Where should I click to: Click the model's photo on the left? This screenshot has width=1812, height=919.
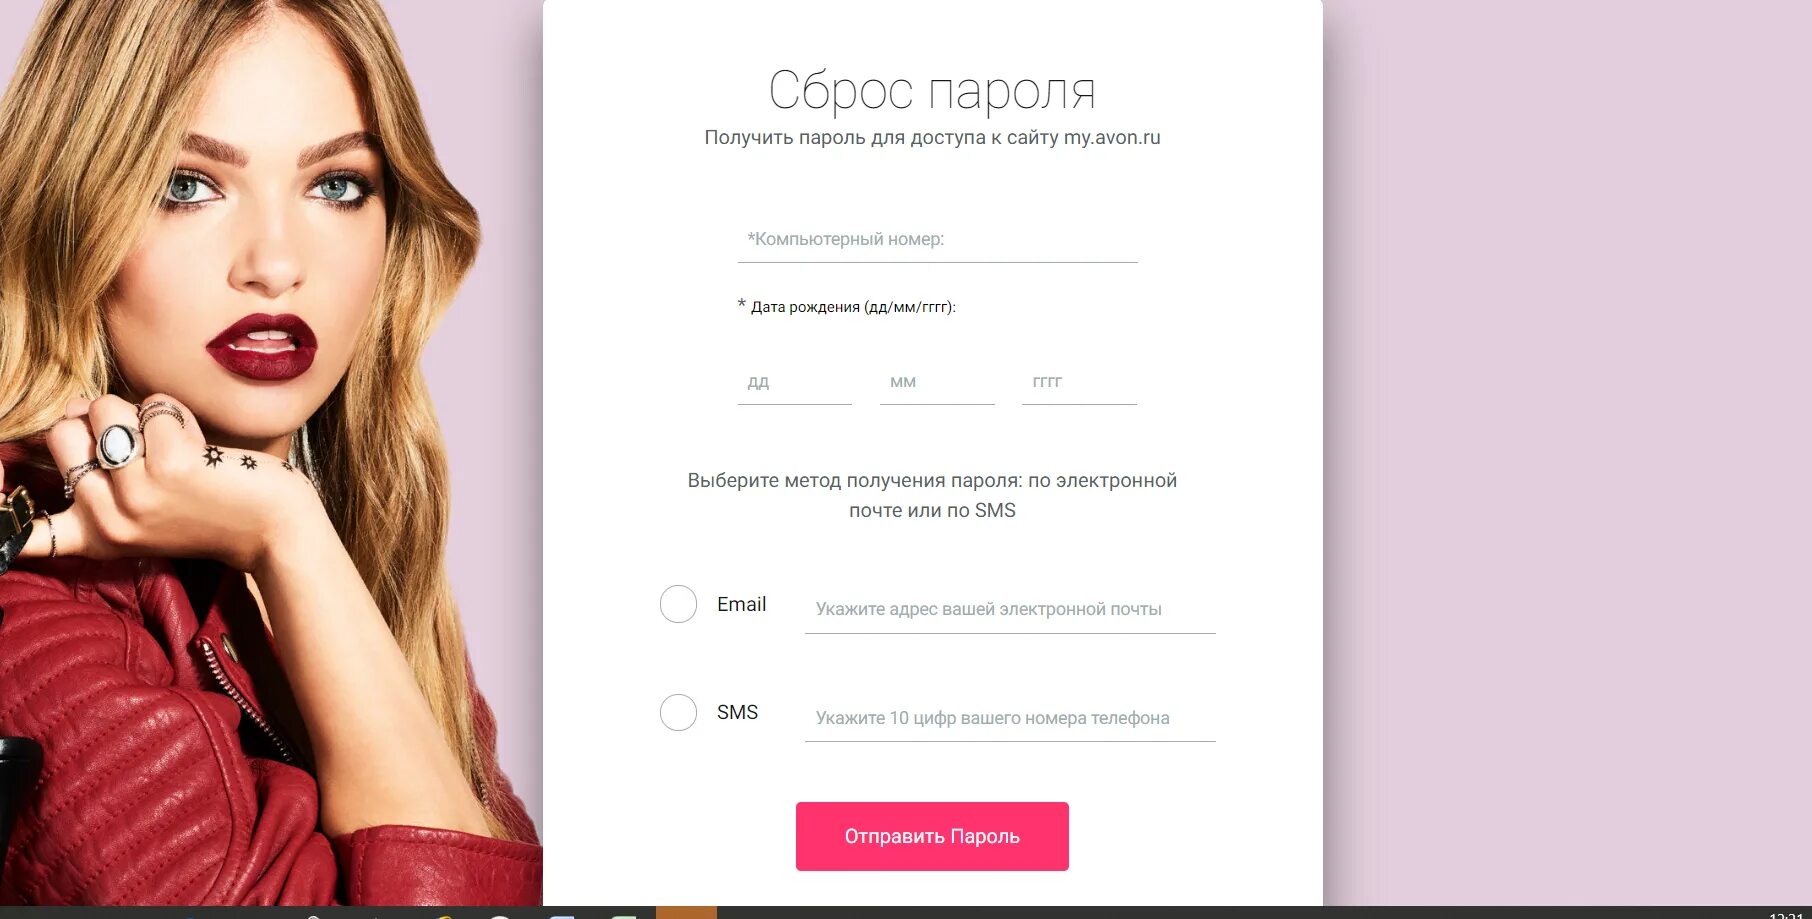pos(271,452)
